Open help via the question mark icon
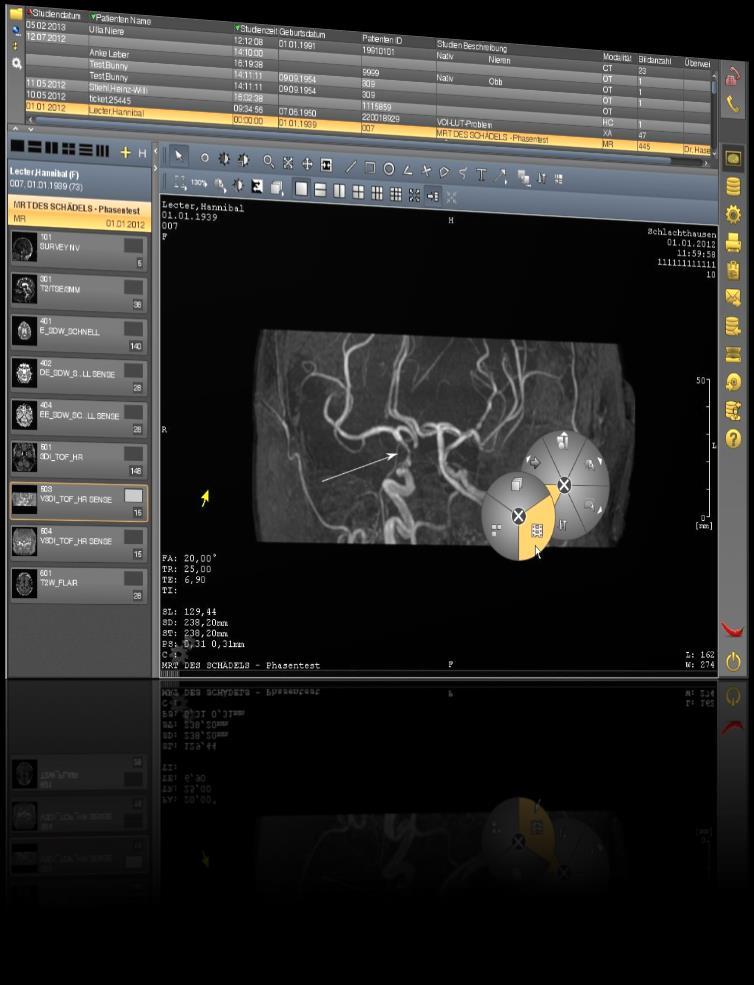The height and width of the screenshot is (985, 754). [x=733, y=438]
